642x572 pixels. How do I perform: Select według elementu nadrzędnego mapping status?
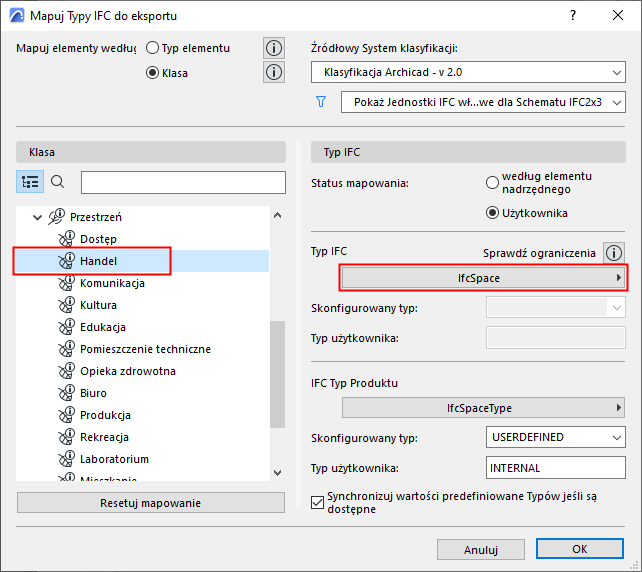[x=492, y=183]
